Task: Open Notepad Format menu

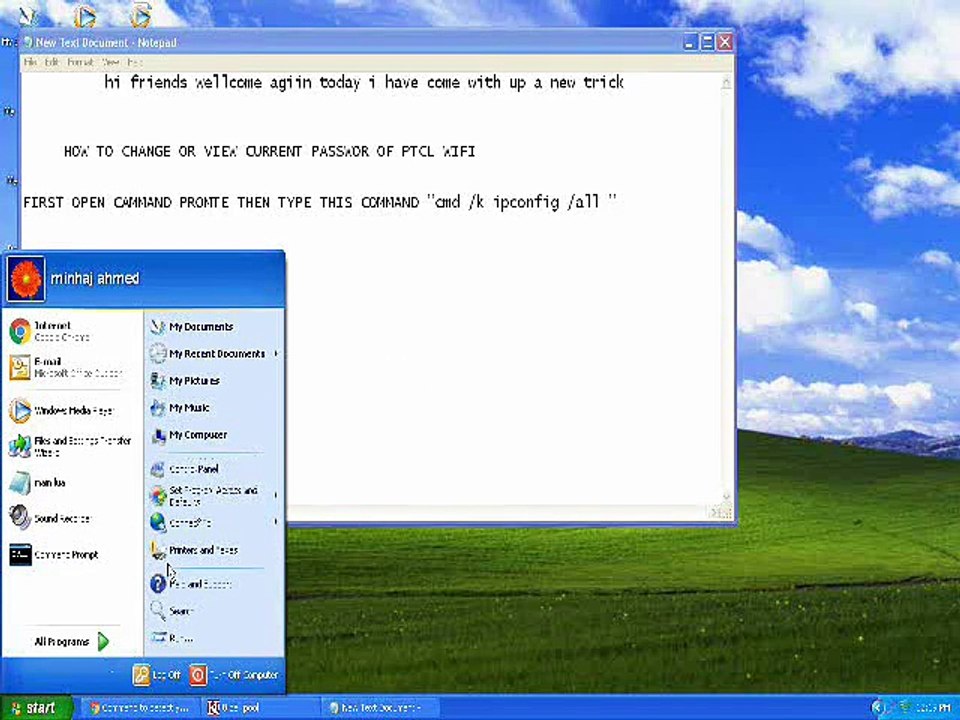Action: click(x=80, y=62)
